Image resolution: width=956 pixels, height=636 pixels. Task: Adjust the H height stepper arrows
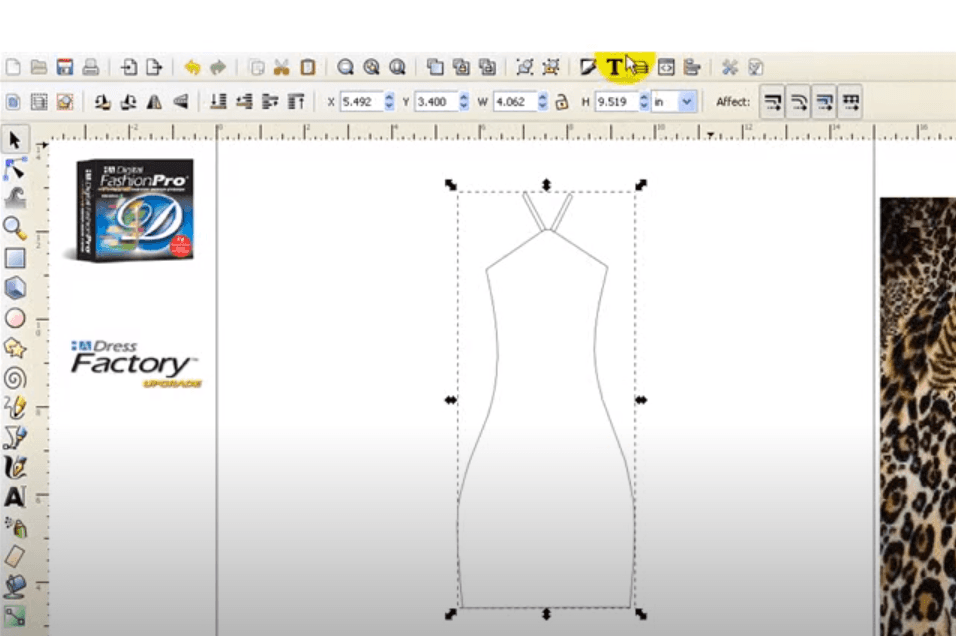tap(643, 102)
